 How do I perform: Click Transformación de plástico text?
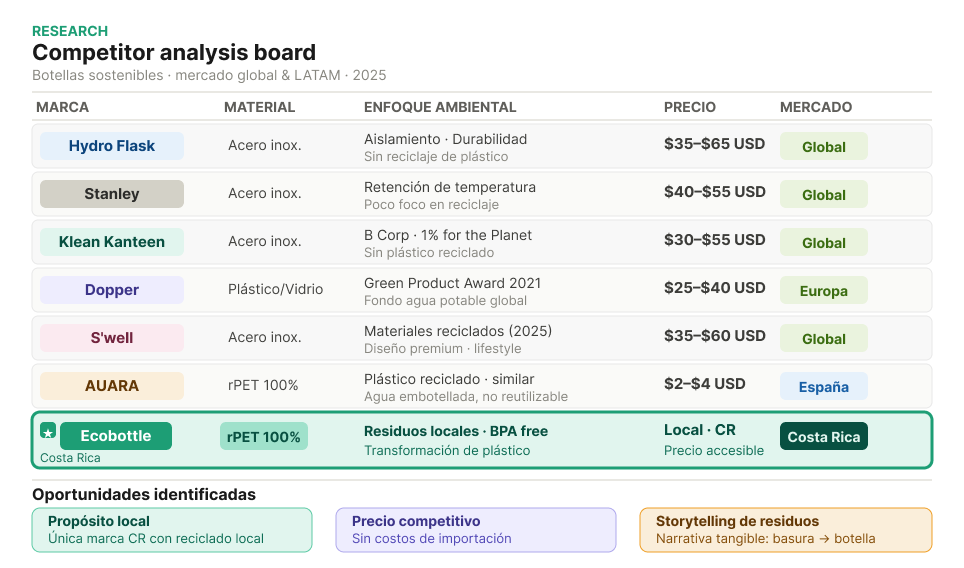pyautogui.click(x=447, y=451)
